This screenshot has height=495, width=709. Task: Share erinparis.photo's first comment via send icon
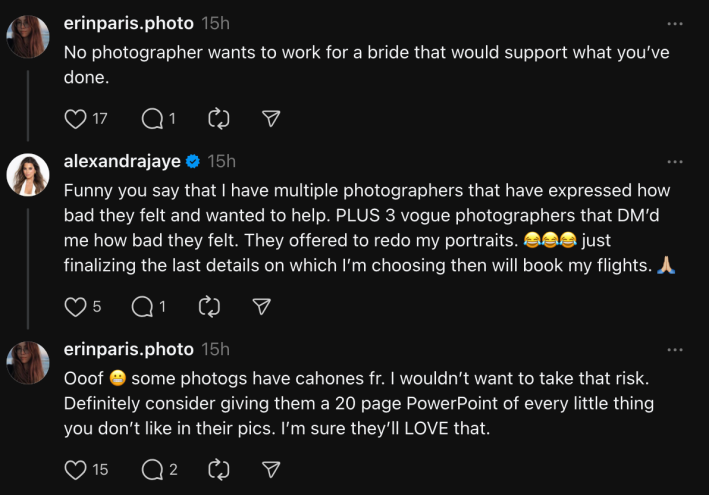pyautogui.click(x=270, y=118)
